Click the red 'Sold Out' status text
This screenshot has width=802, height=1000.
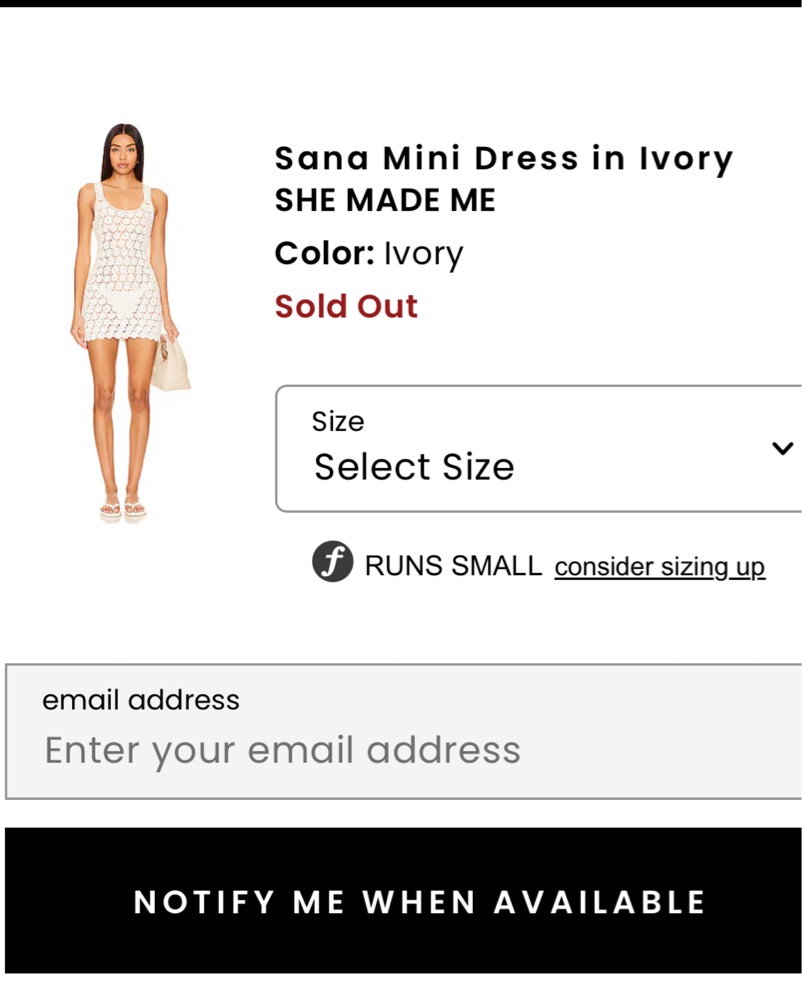(x=346, y=306)
